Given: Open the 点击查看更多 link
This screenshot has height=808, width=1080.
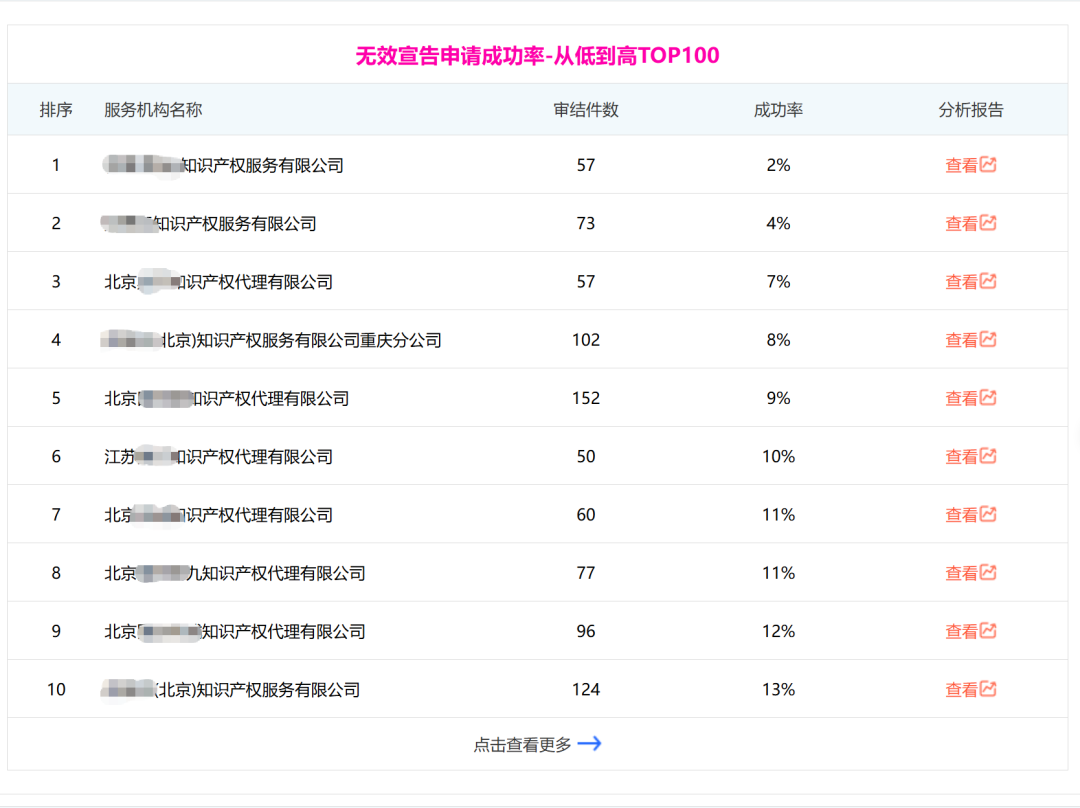Looking at the screenshot, I should 523,745.
